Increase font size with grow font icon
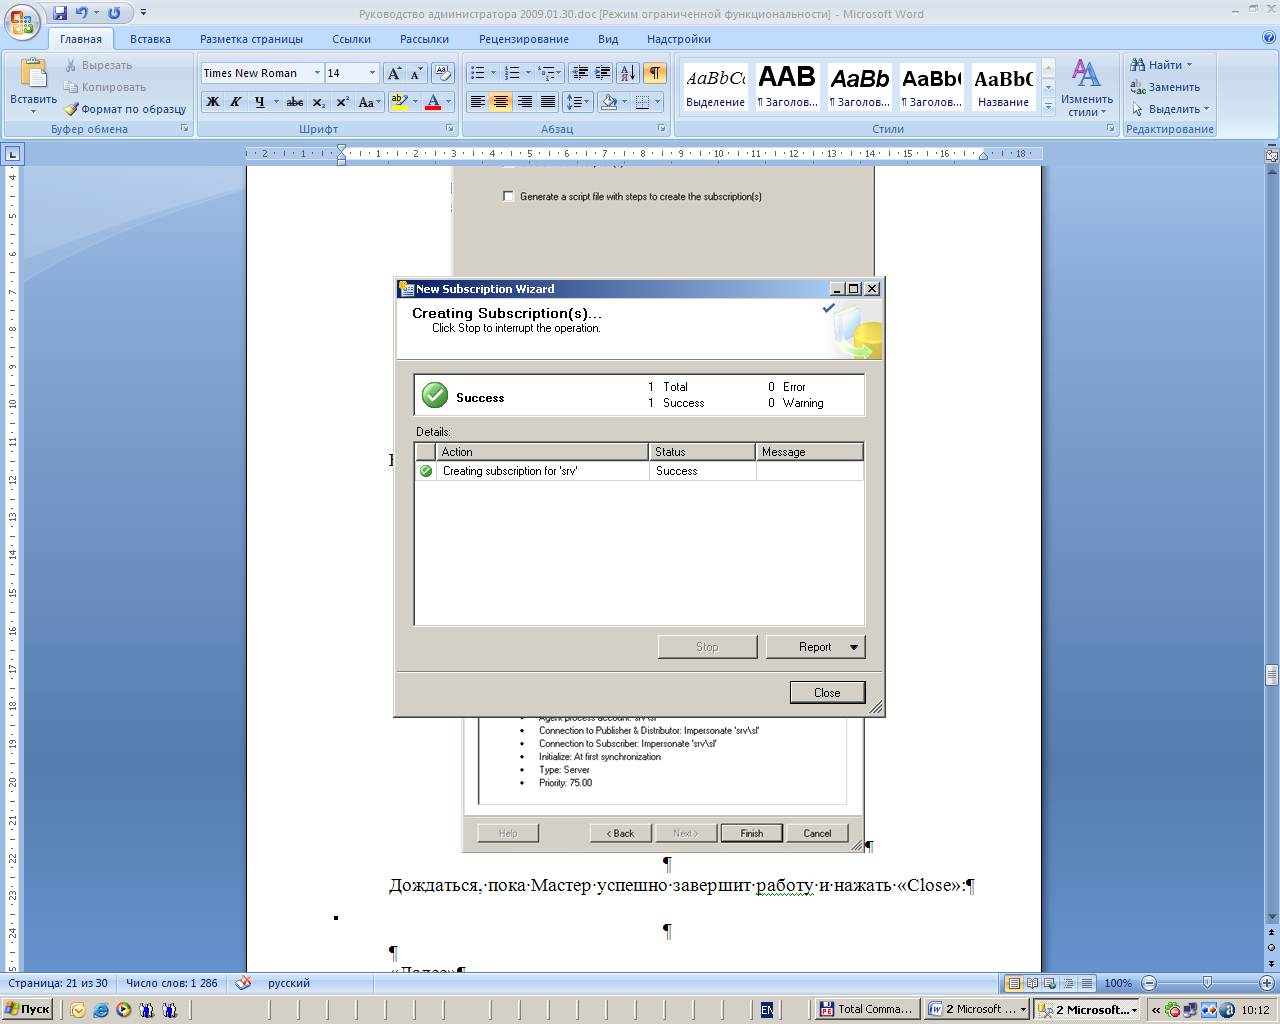The width and height of the screenshot is (1280, 1024). click(394, 73)
